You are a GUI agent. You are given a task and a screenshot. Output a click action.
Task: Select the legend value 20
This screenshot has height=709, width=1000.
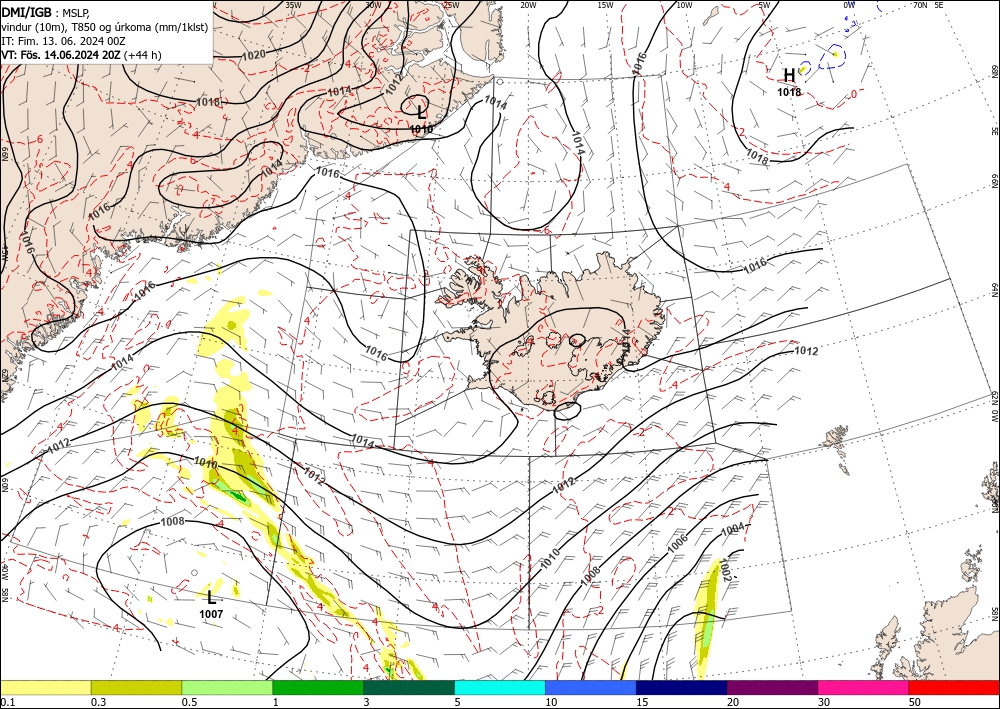pyautogui.click(x=733, y=702)
